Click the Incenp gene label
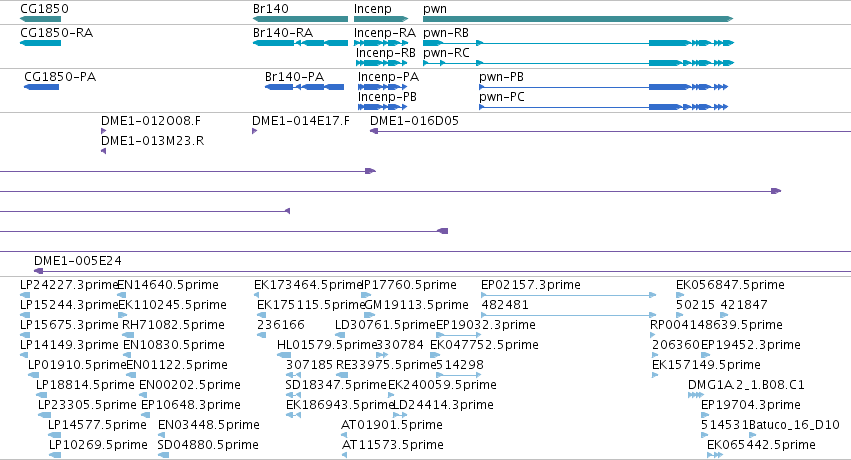Screen dimensions: 851x460 pyautogui.click(x=372, y=9)
